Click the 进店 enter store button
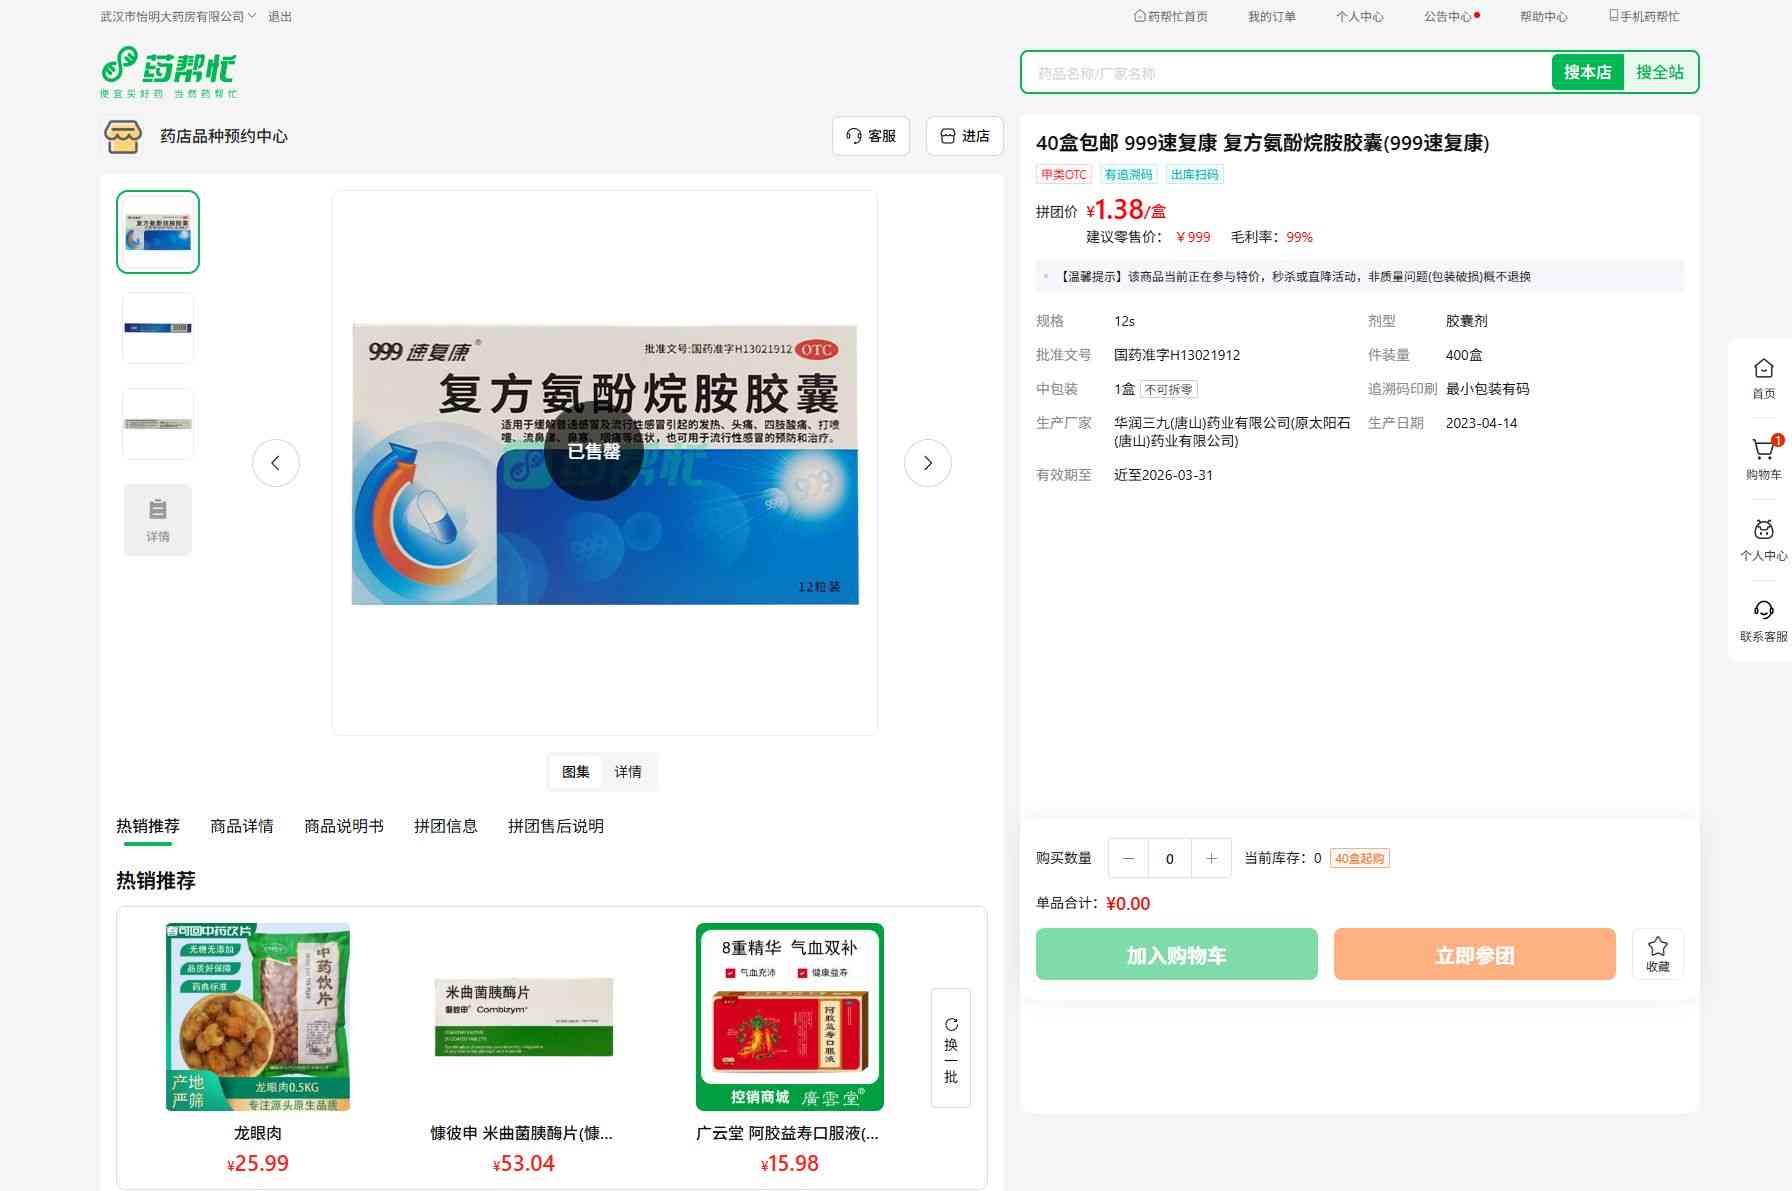 point(965,136)
